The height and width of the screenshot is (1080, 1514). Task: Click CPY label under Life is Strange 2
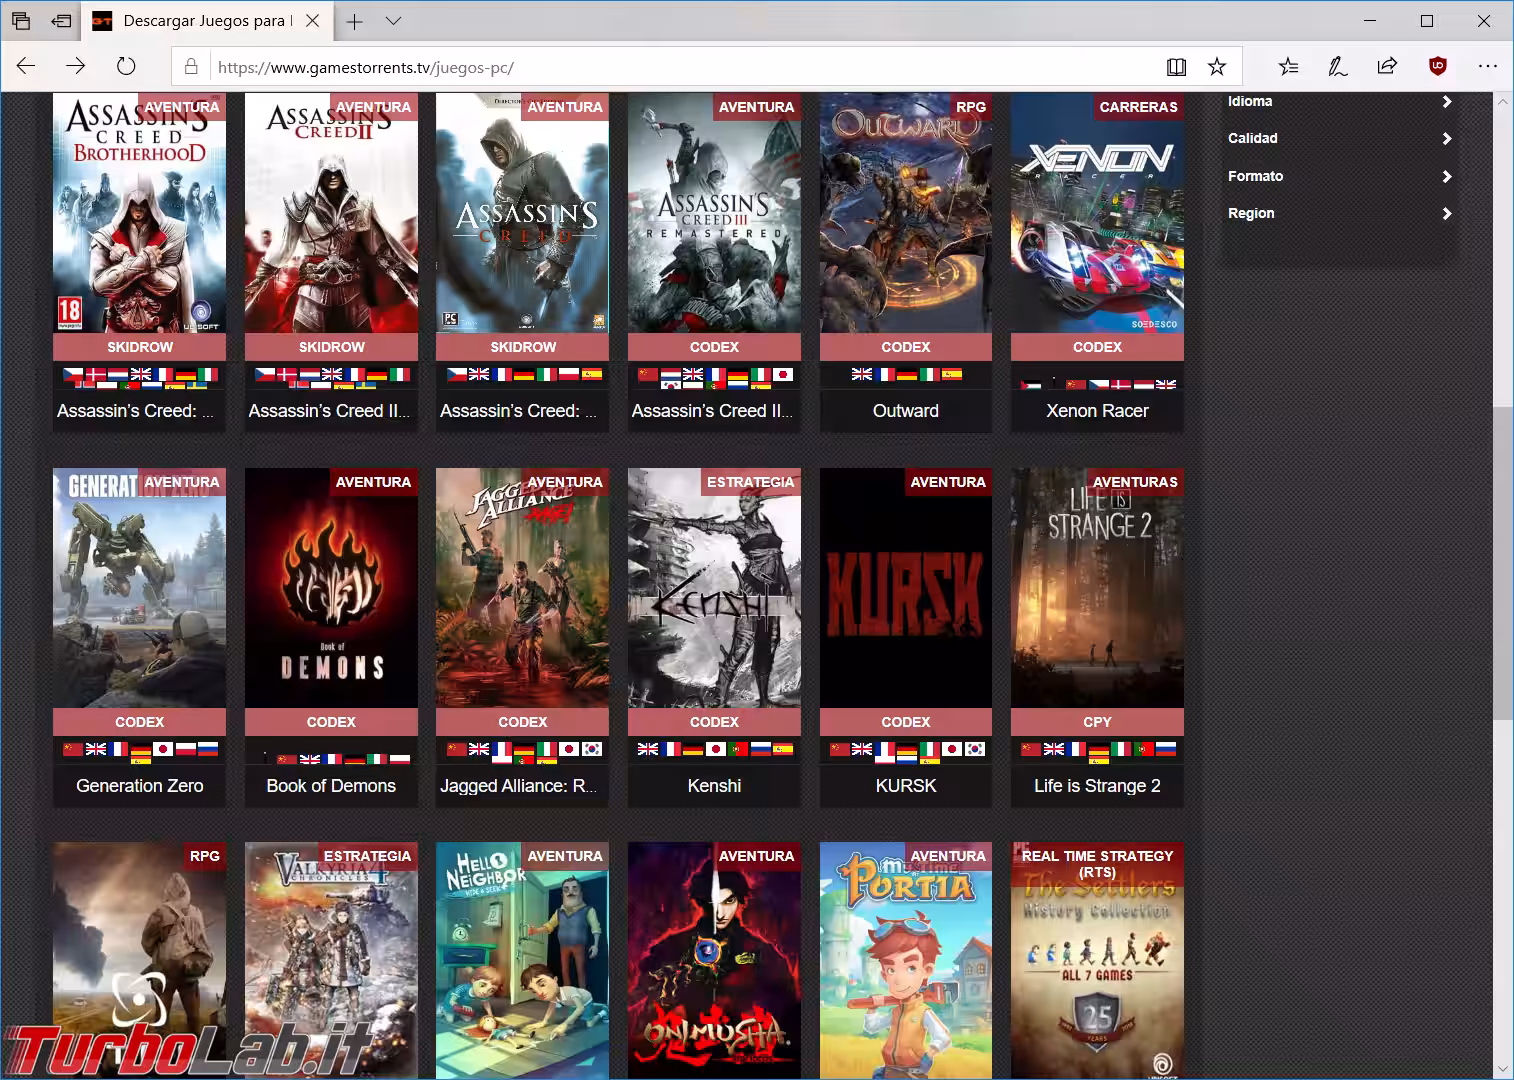[1097, 722]
